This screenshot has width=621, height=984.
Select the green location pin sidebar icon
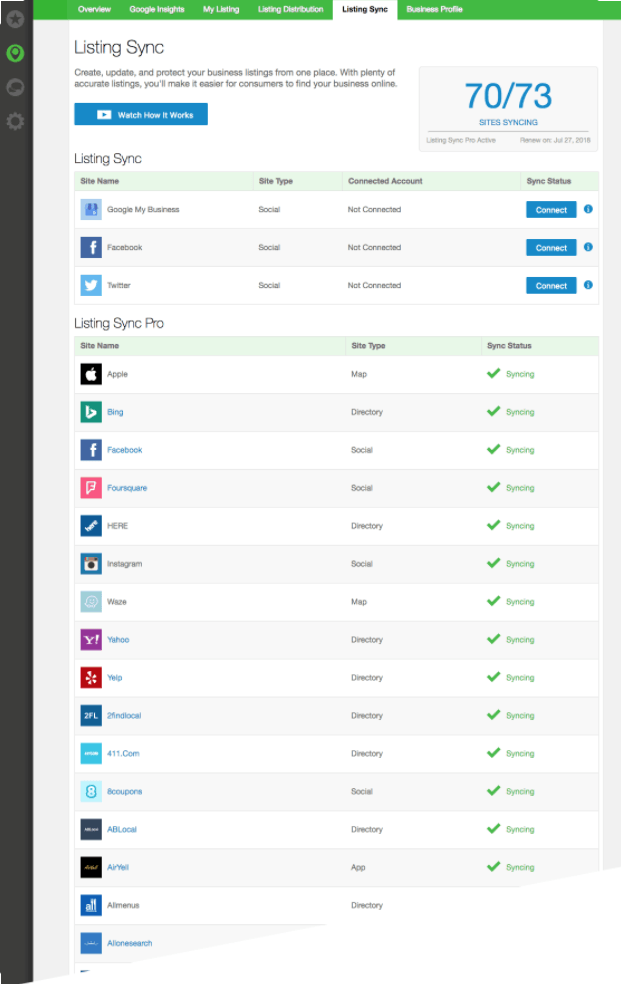15,53
